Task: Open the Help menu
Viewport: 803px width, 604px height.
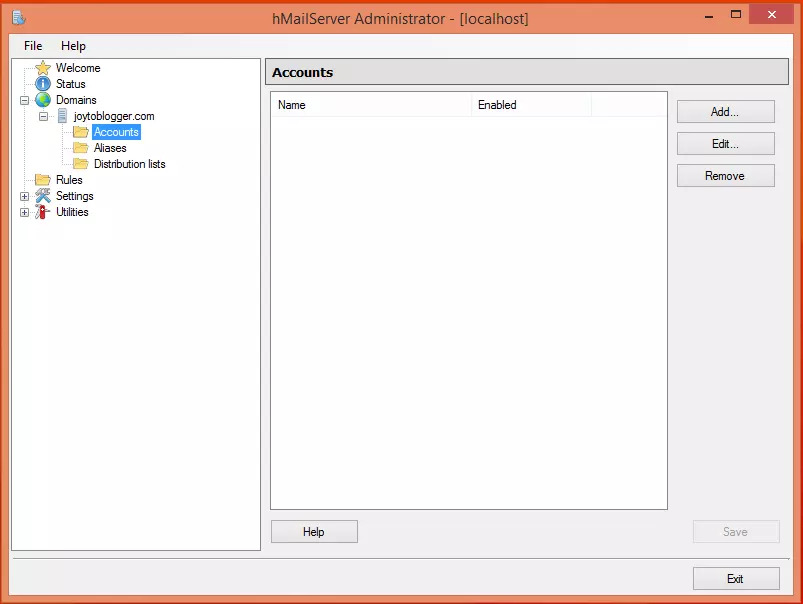Action: (x=73, y=46)
